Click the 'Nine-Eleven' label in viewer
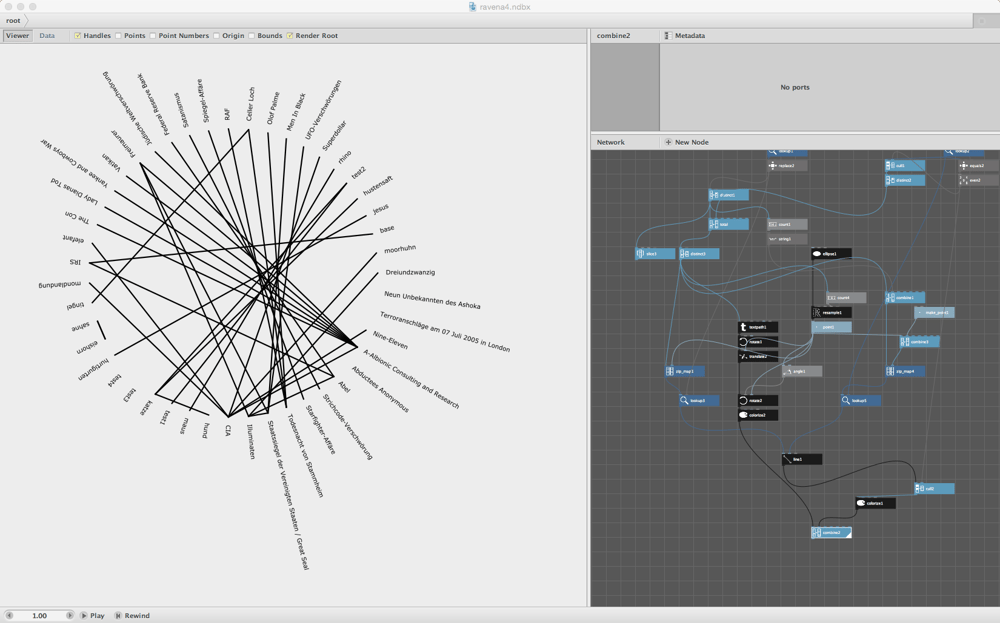This screenshot has height=623, width=1000. tap(390, 340)
